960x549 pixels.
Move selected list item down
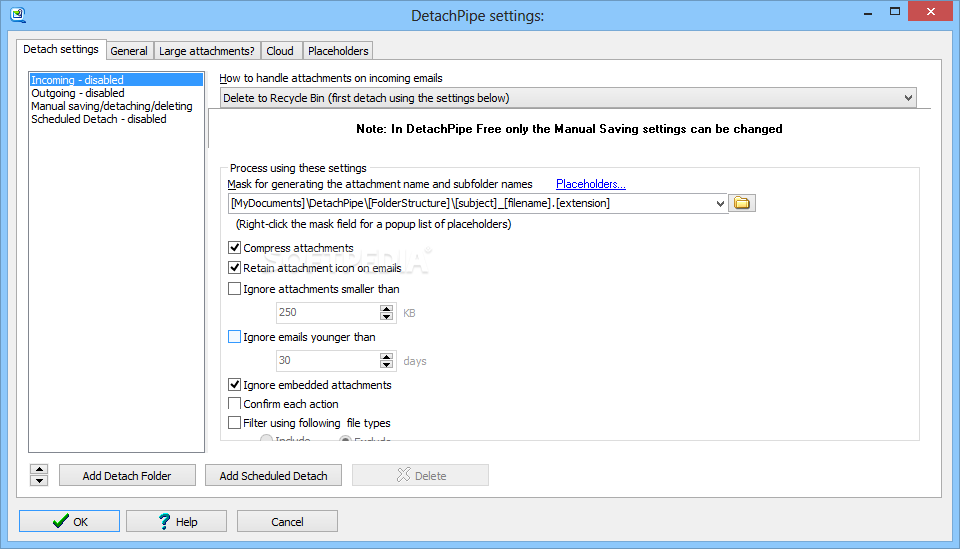39,480
